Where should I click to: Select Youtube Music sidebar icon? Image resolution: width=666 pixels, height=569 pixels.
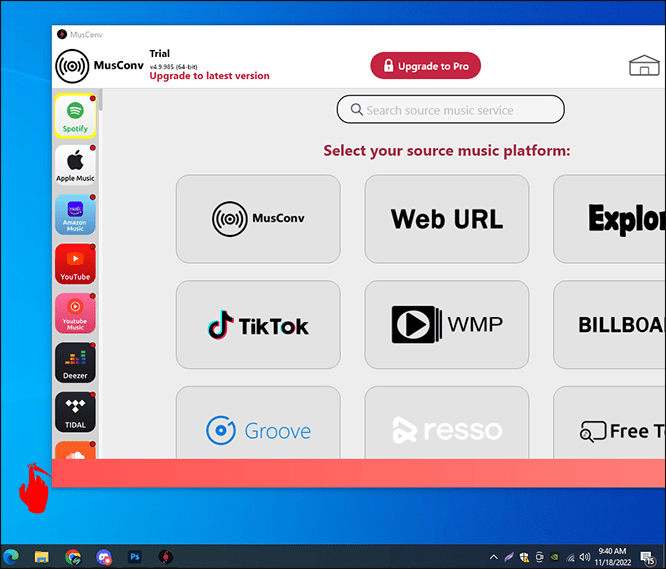pos(75,313)
